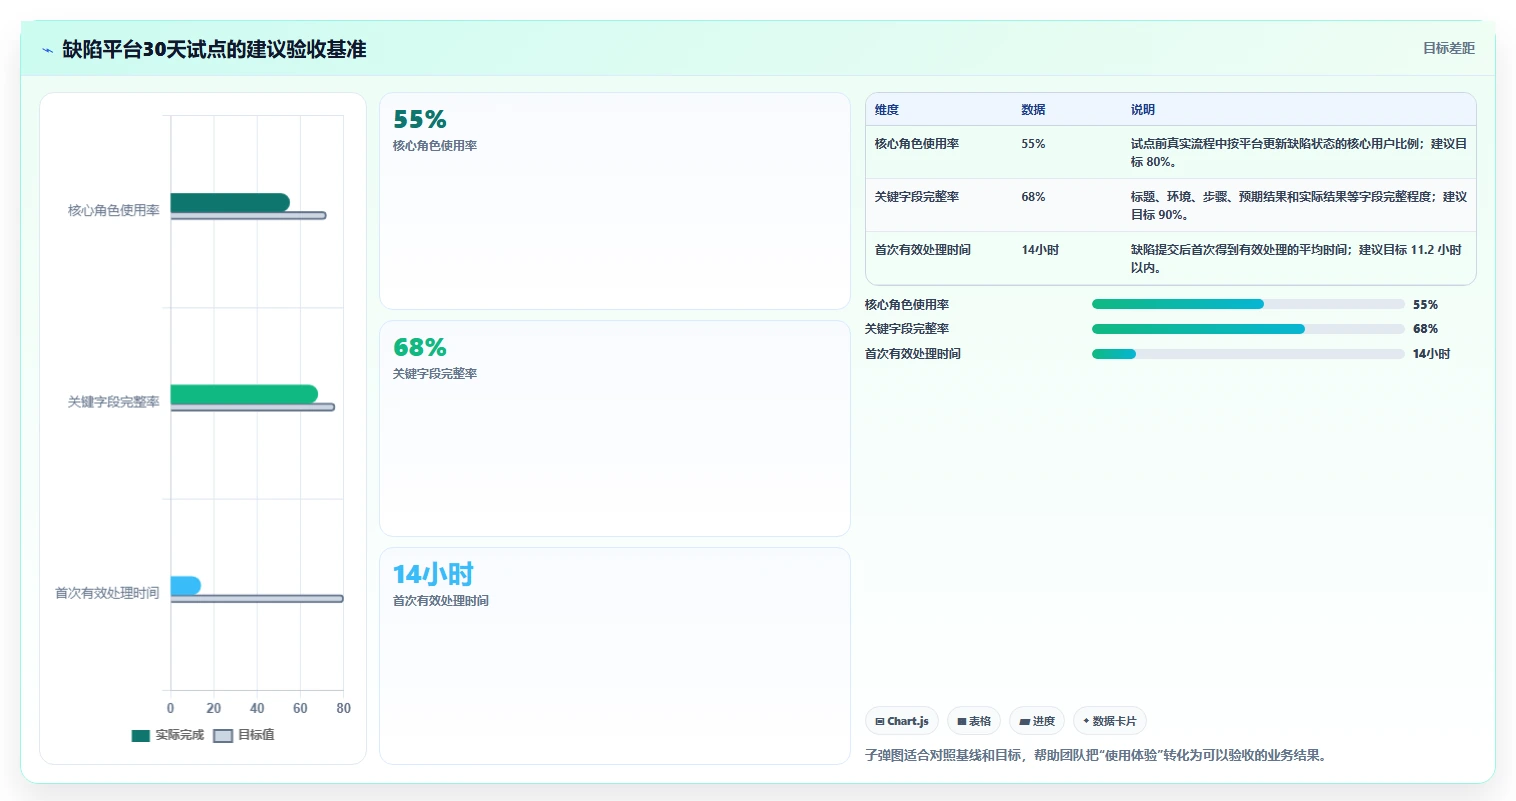Screen dimensions: 1516x801
Task: Click the 数据 column header
Action: click(1033, 110)
